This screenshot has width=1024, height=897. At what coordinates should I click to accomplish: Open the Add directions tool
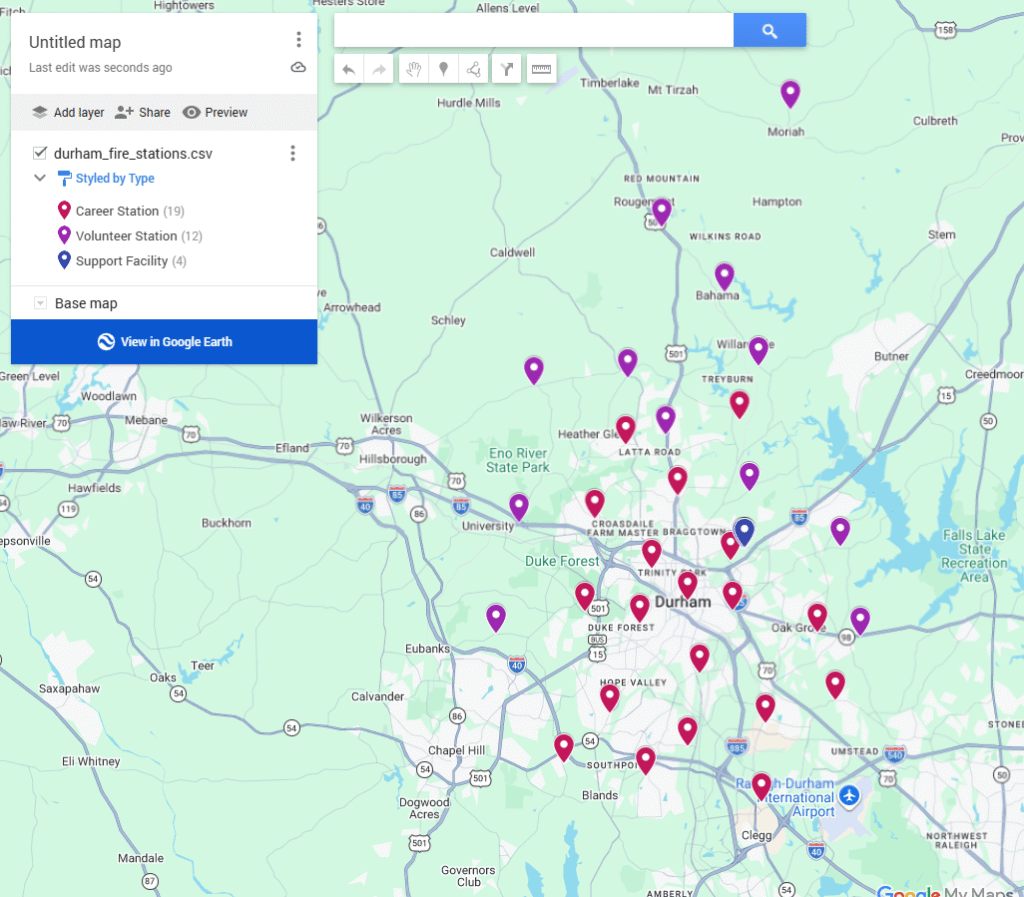[507, 69]
